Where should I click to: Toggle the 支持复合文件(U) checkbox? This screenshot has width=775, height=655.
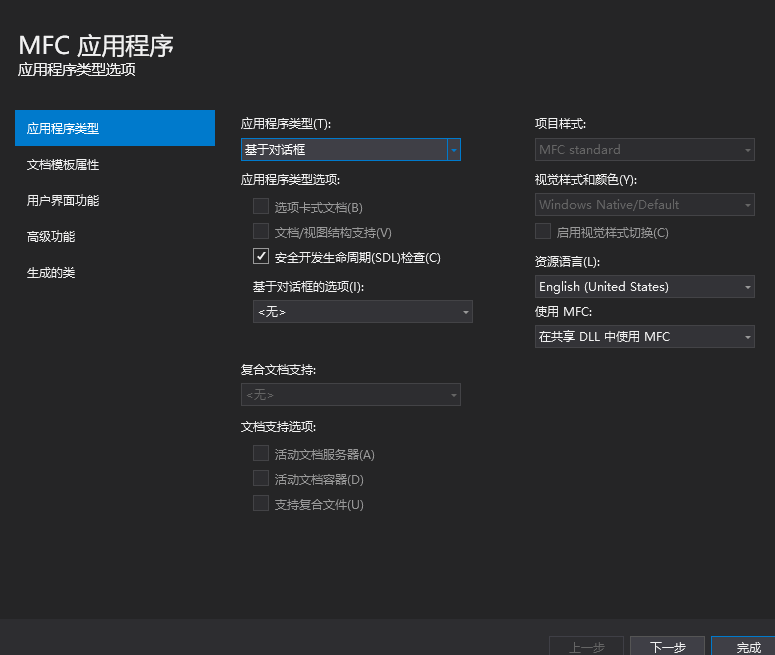261,503
